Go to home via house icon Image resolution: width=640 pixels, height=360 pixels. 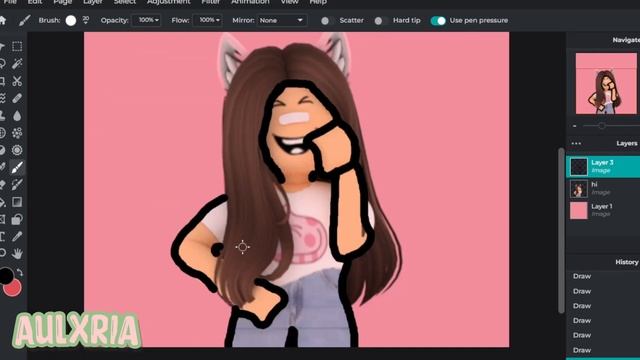pyautogui.click(x=2, y=20)
